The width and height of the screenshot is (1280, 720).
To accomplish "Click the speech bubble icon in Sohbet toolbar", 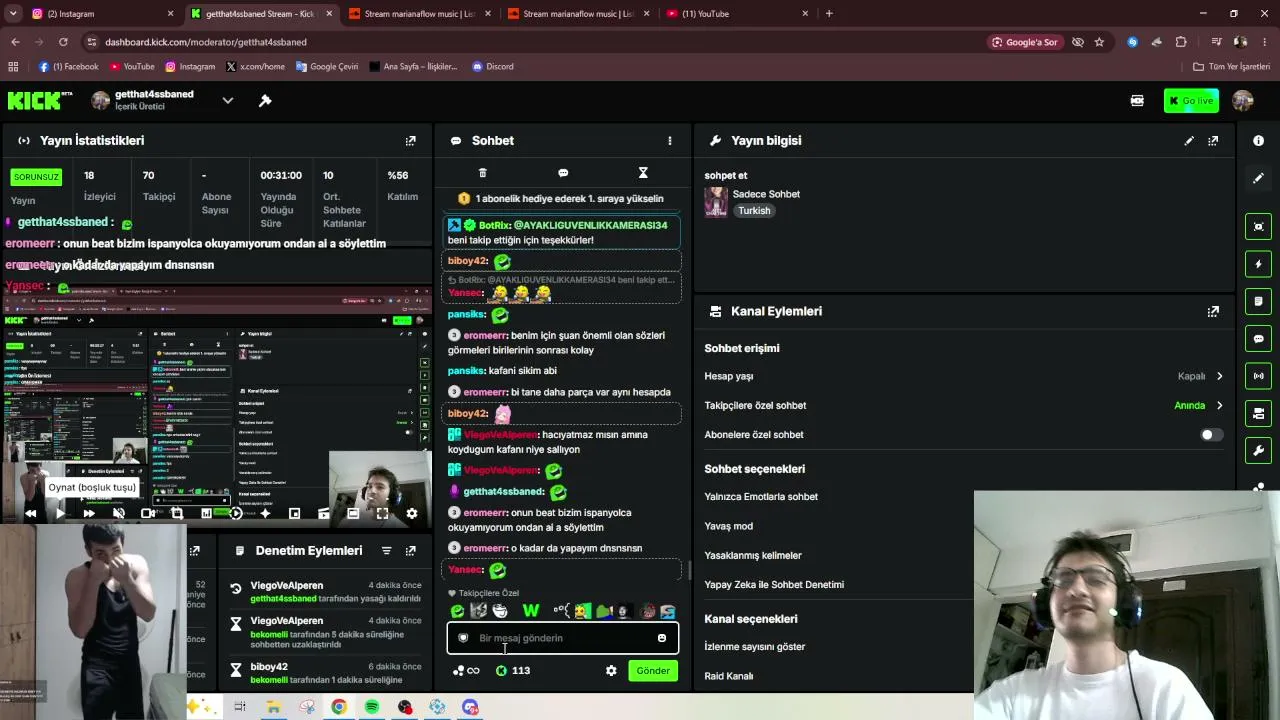I will pos(563,173).
